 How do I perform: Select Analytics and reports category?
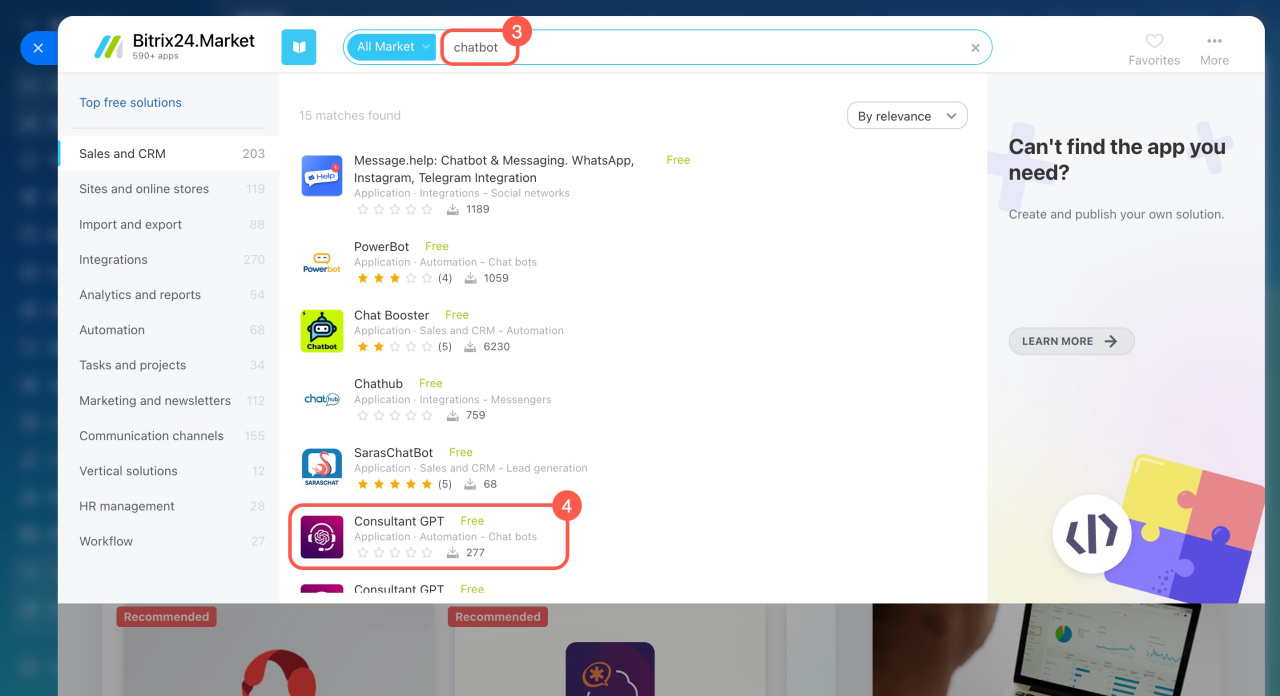(169, 295)
